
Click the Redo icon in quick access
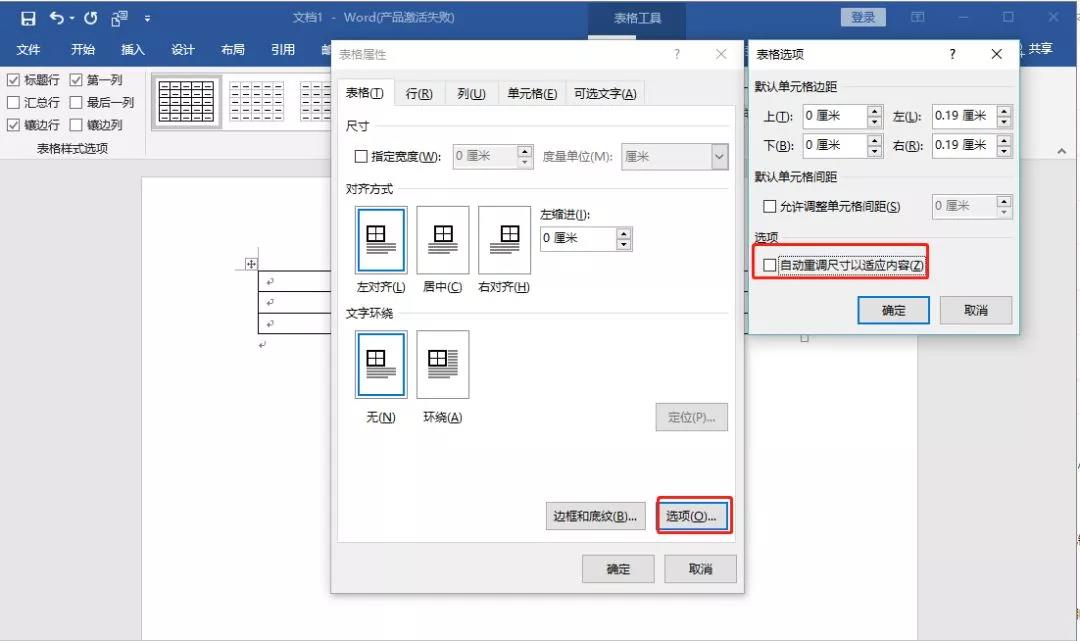click(91, 18)
